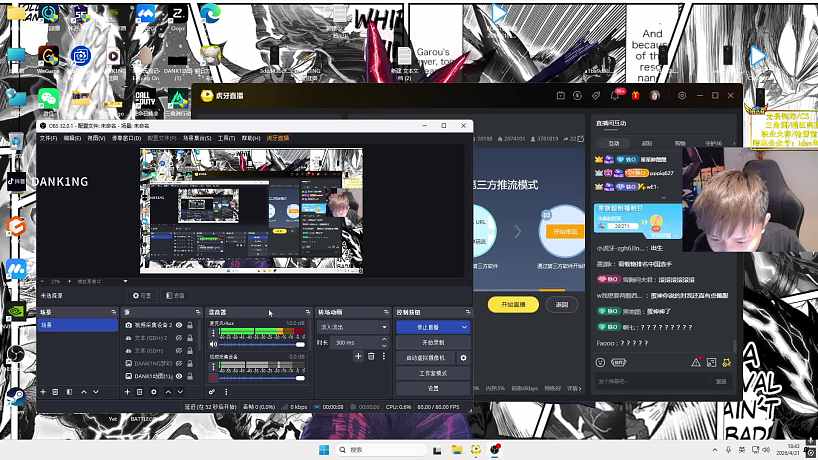This screenshot has width=818, height=460.
Task: Open the View menu in OBS
Action: pos(96,138)
